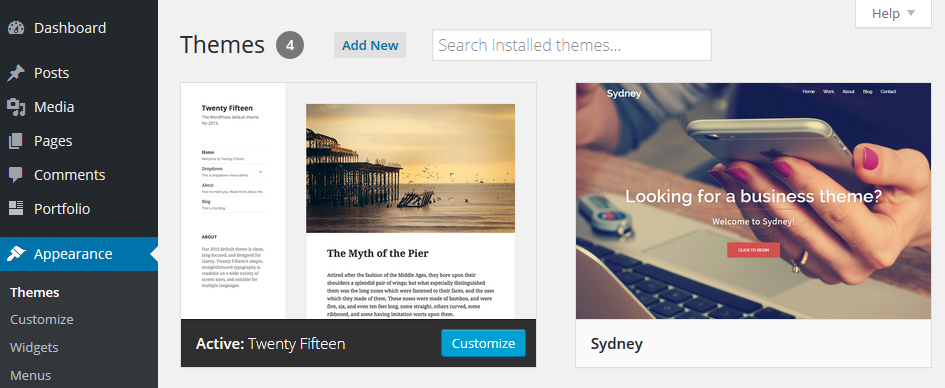This screenshot has height=388, width=945.
Task: Click the theme count badge showing 4
Action: (x=290, y=45)
